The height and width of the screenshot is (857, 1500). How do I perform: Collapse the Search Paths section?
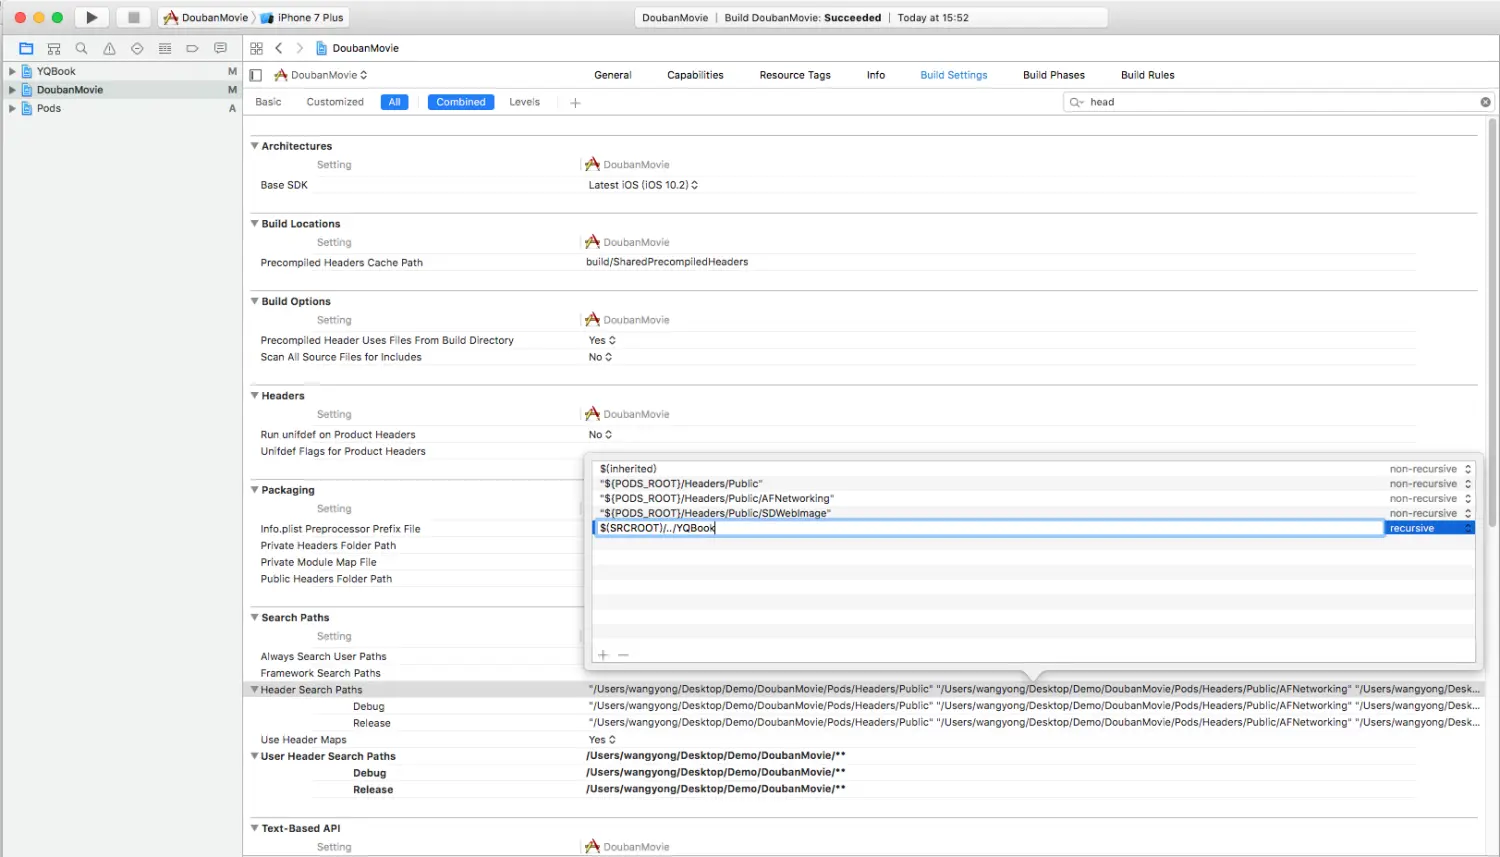tap(254, 618)
